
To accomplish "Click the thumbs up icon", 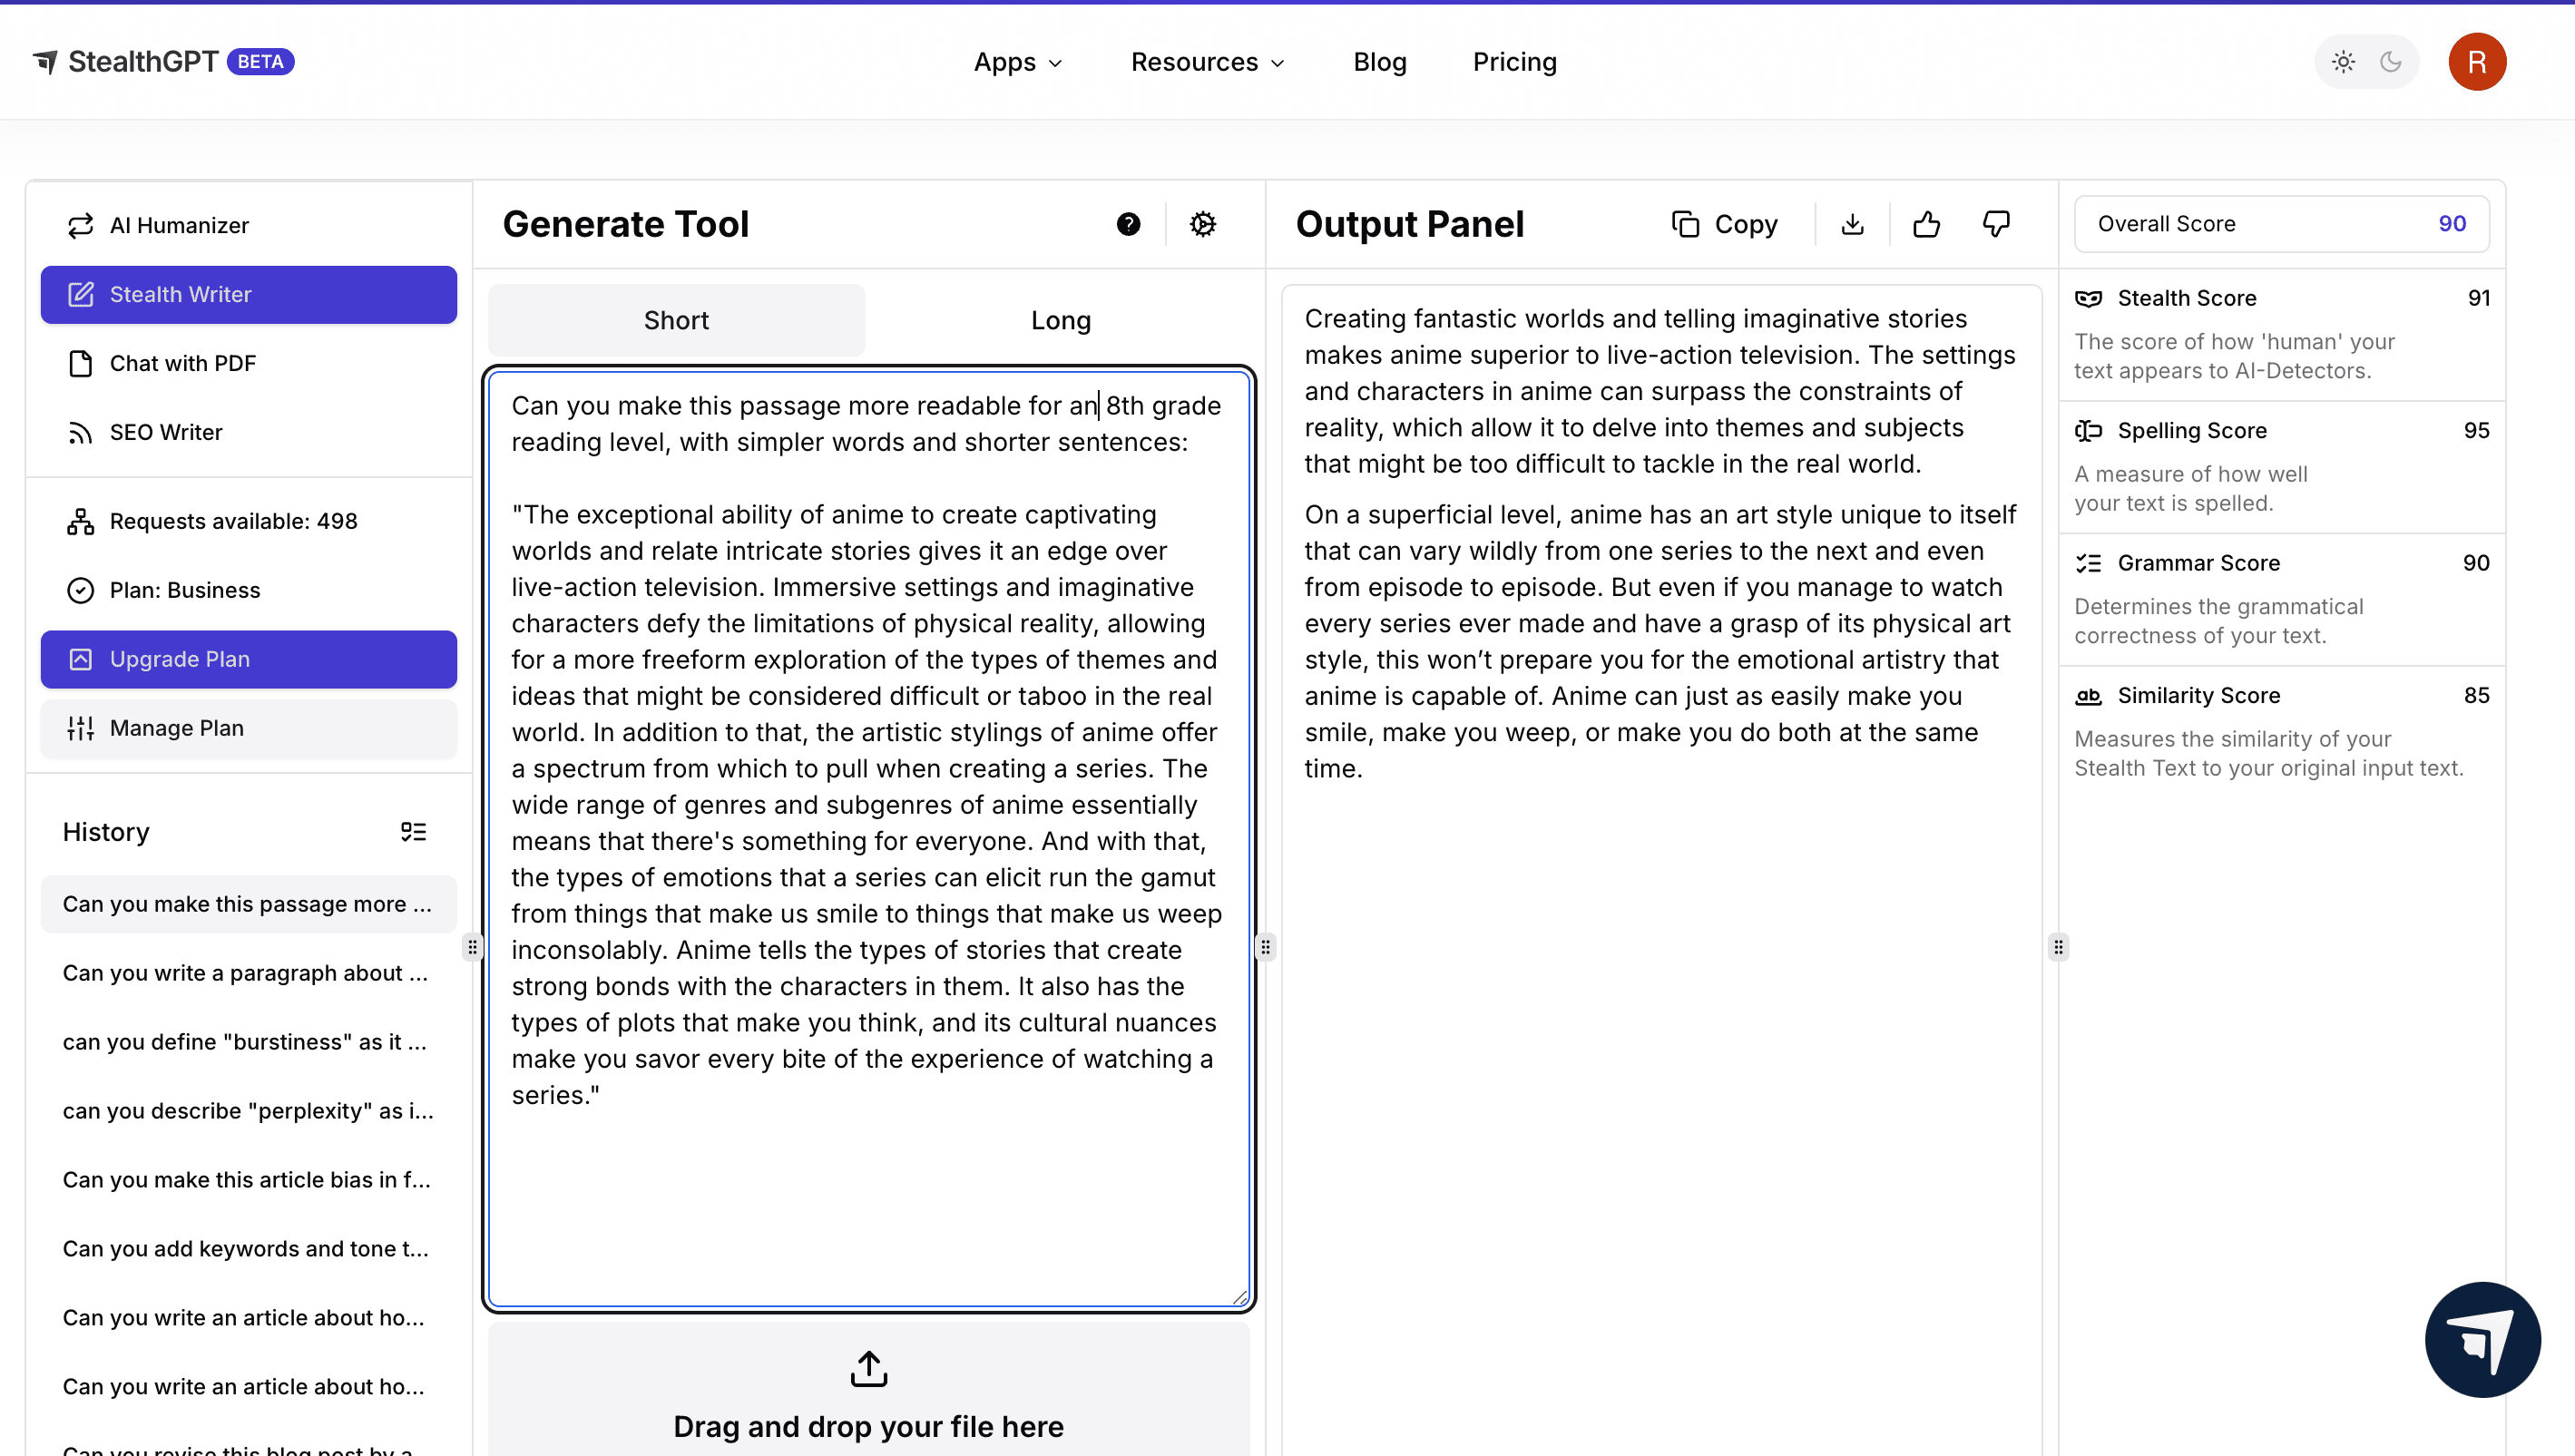I will [1926, 224].
